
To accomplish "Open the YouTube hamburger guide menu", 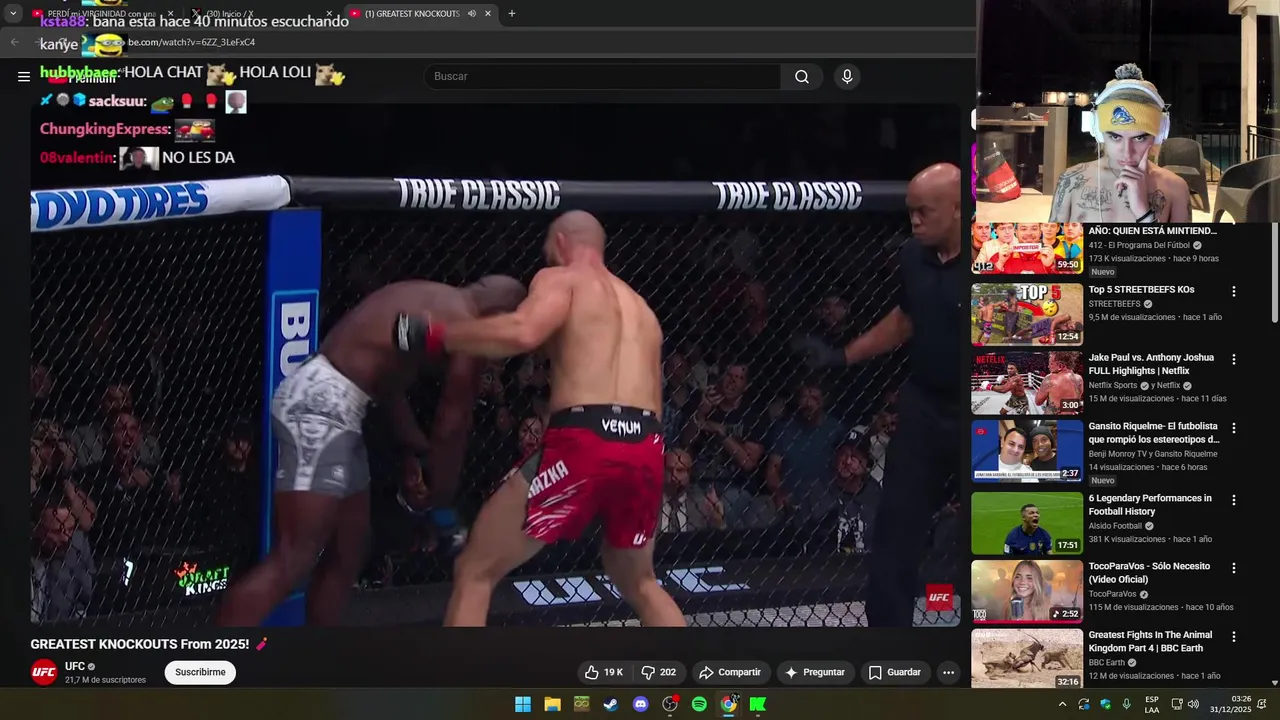I will click(23, 76).
